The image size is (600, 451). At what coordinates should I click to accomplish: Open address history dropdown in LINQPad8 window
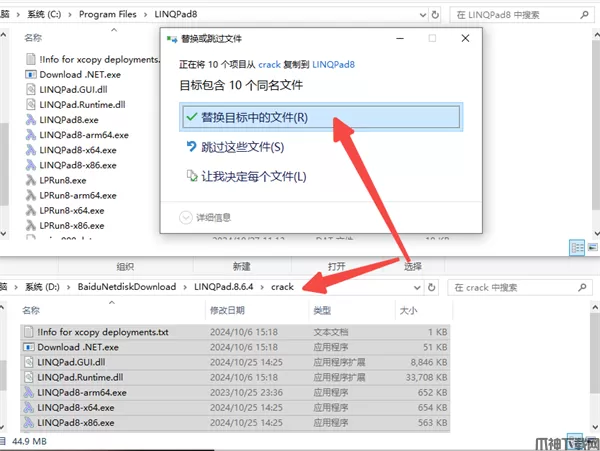(x=423, y=15)
